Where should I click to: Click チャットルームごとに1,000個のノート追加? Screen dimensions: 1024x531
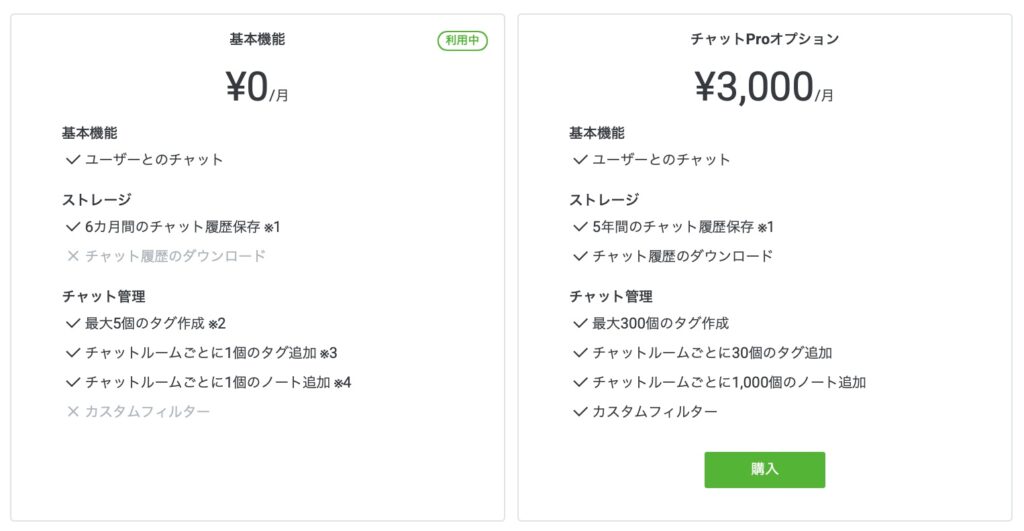click(x=729, y=382)
